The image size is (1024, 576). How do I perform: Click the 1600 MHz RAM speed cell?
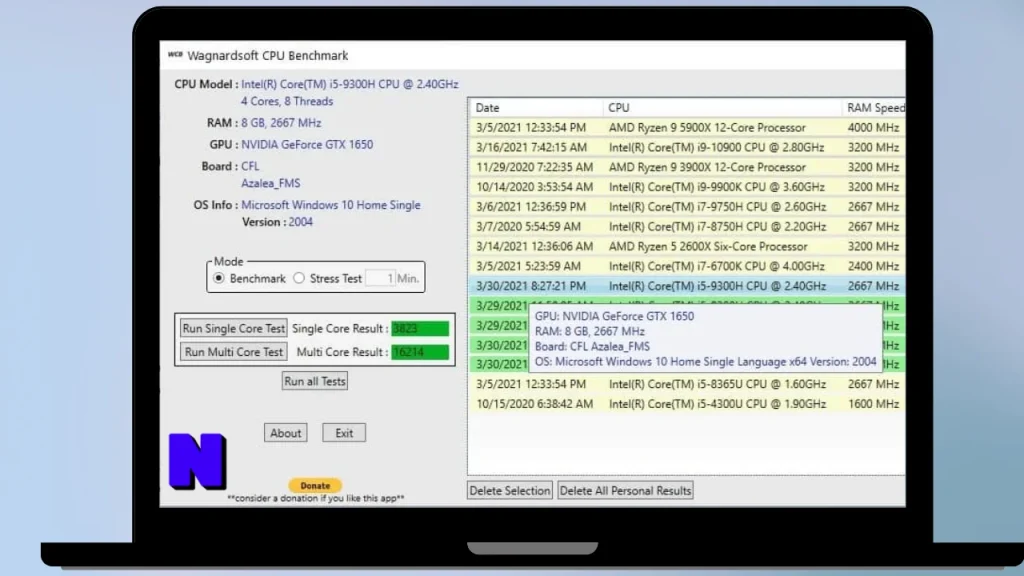click(x=873, y=404)
